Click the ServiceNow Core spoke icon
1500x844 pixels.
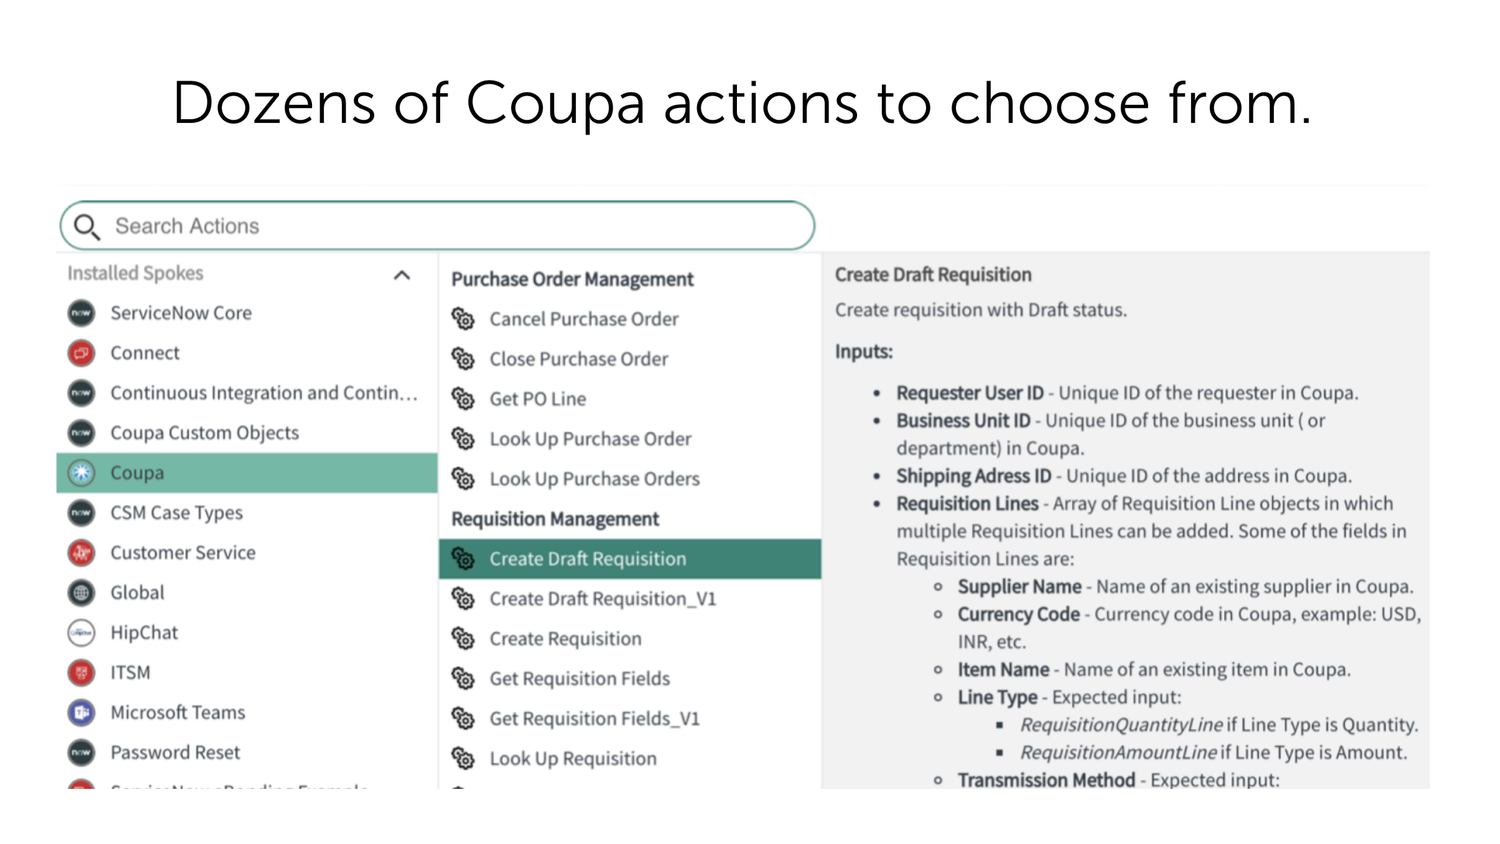[x=80, y=312]
